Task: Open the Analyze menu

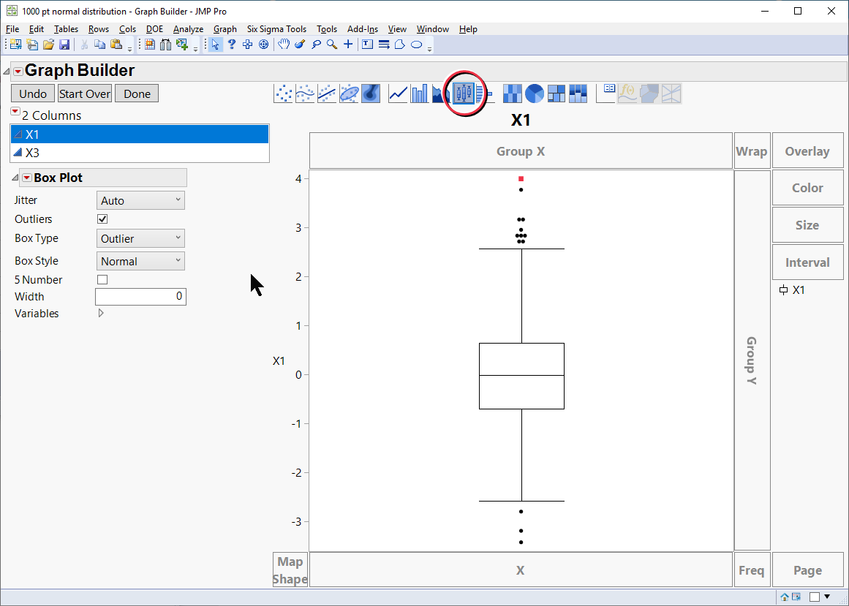Action: 188,29
